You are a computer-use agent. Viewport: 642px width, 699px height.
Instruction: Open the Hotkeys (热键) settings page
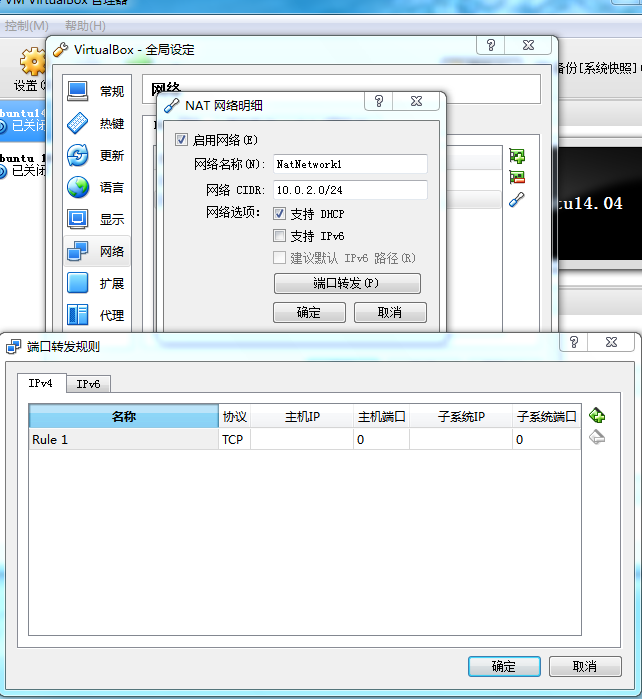[97, 123]
